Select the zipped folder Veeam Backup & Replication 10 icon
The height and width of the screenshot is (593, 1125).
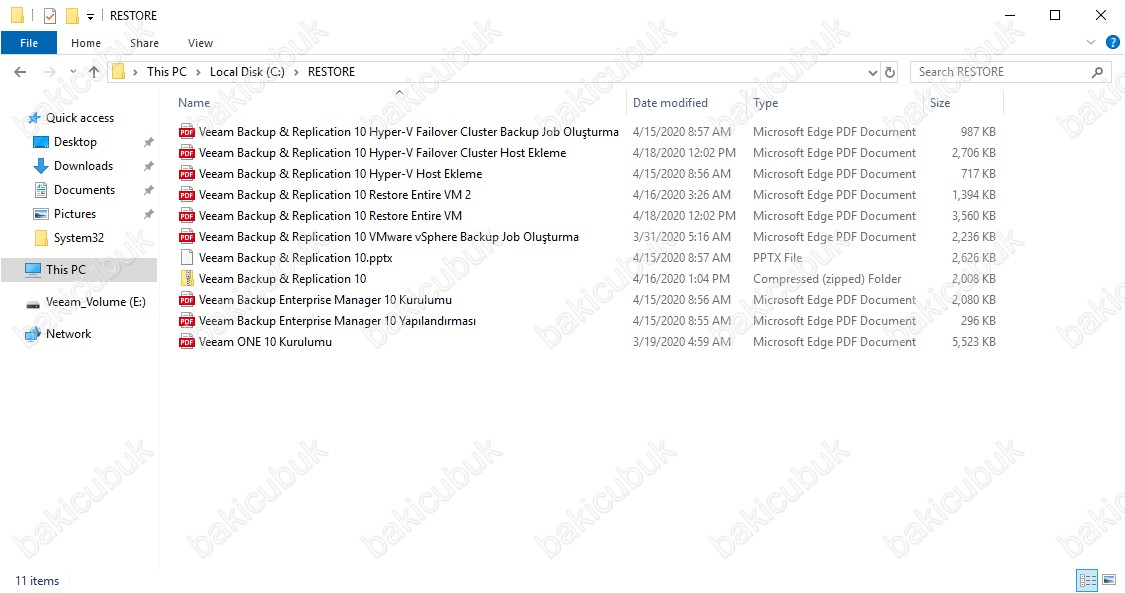point(187,279)
